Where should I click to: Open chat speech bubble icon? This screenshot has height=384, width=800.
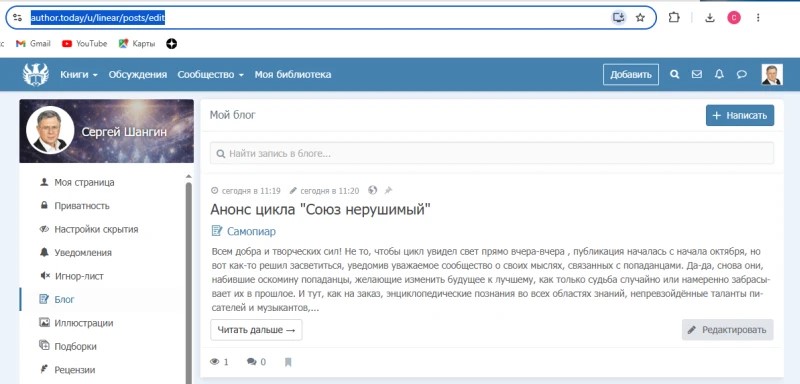coord(741,74)
